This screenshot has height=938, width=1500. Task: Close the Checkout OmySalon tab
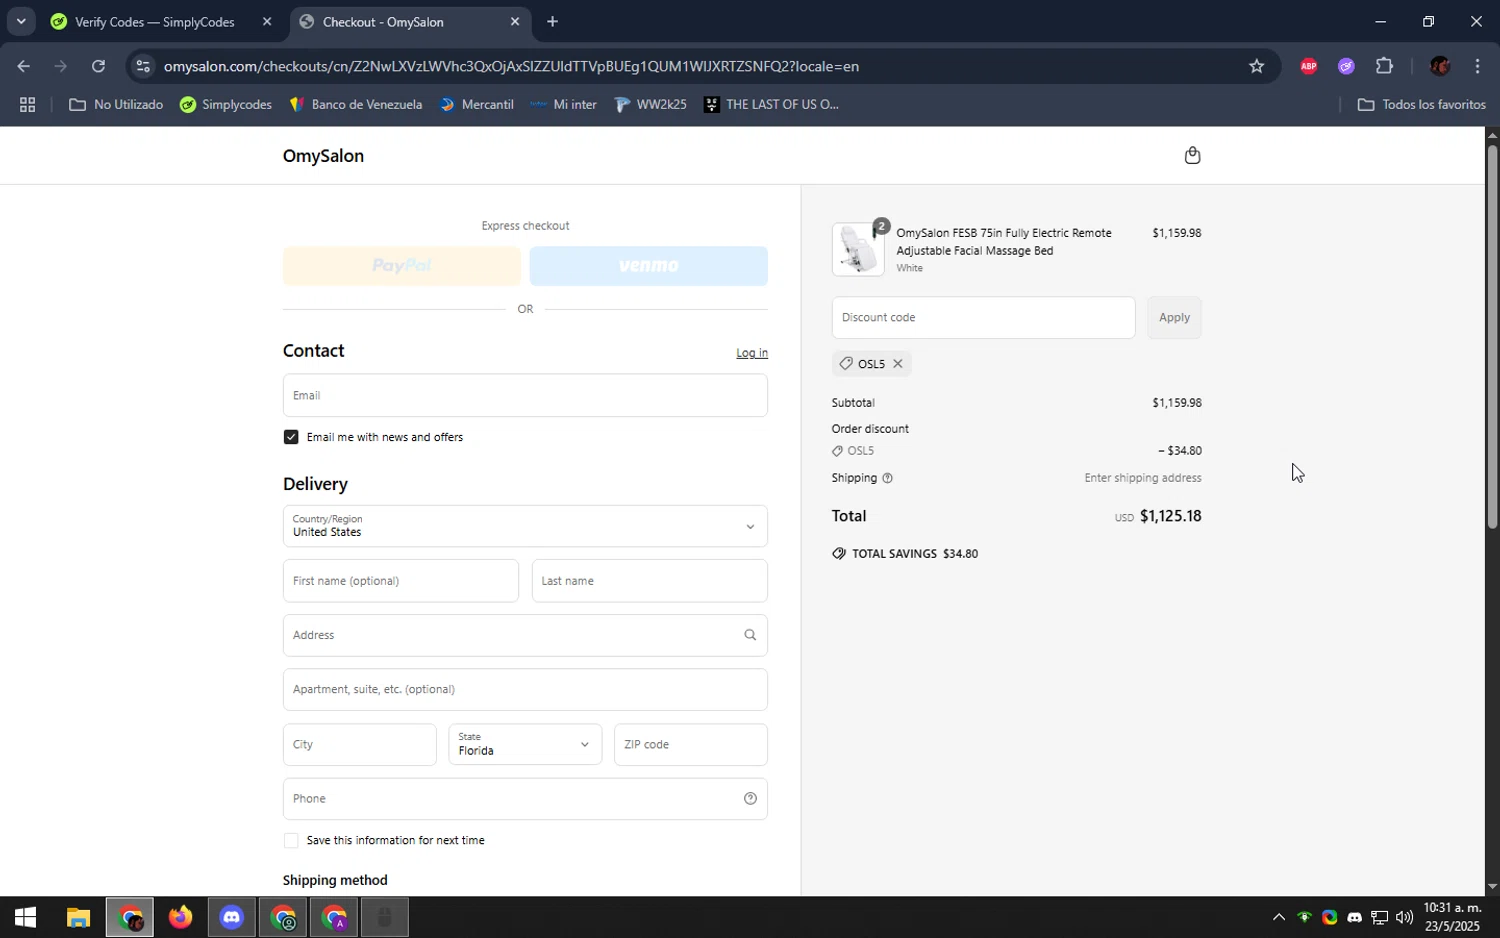pos(515,21)
